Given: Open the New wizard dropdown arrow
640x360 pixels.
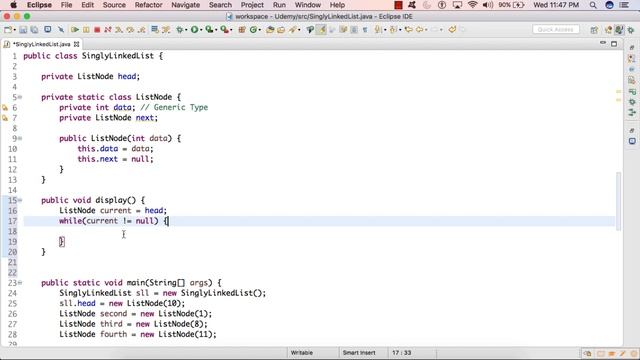Looking at the screenshot, I should click(x=14, y=30).
